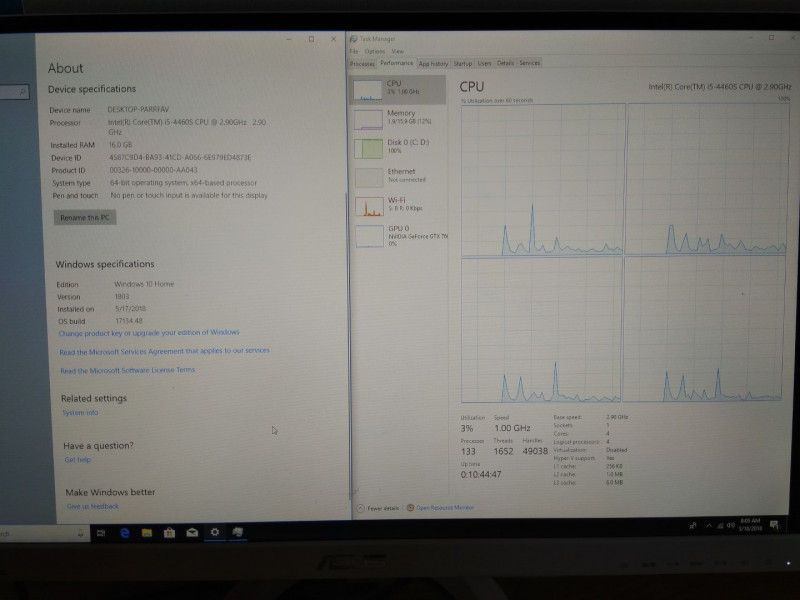The width and height of the screenshot is (800, 600).
Task: Open the Services tab
Action: [530, 63]
